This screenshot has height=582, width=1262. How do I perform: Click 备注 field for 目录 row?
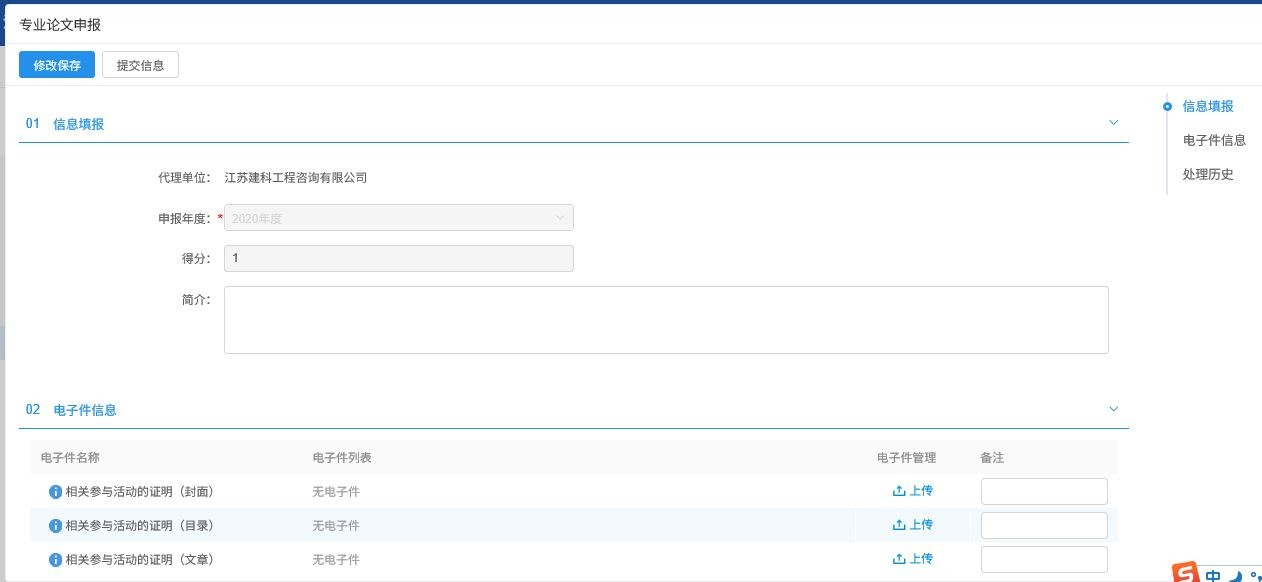pyautogui.click(x=1044, y=526)
